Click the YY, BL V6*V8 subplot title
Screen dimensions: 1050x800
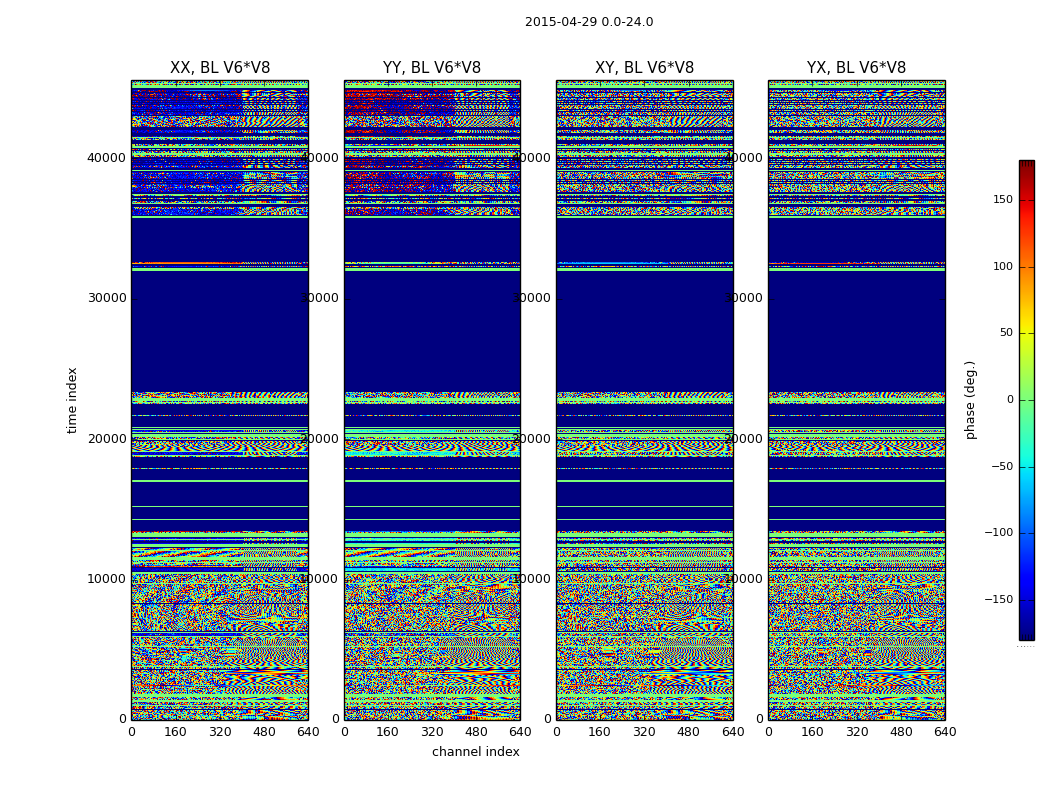click(x=432, y=68)
